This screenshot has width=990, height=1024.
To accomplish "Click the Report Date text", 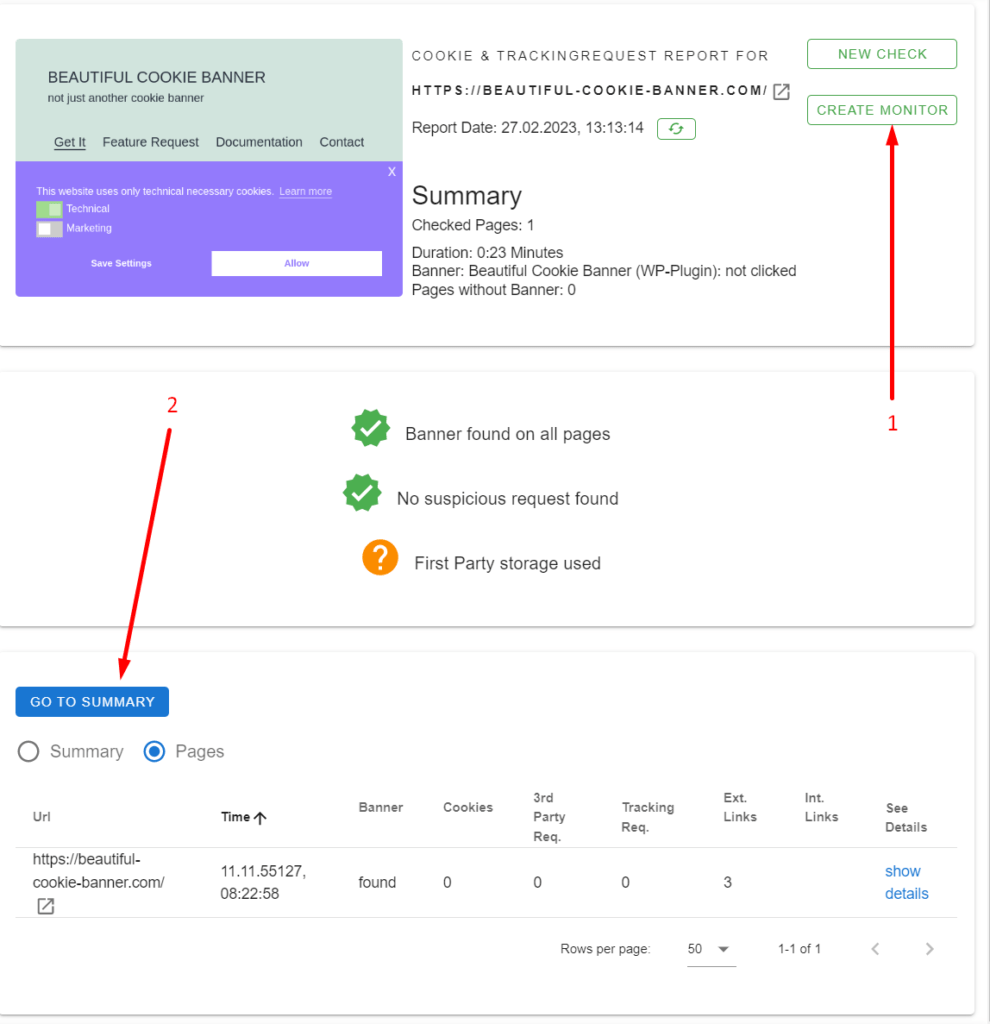I will click(528, 127).
